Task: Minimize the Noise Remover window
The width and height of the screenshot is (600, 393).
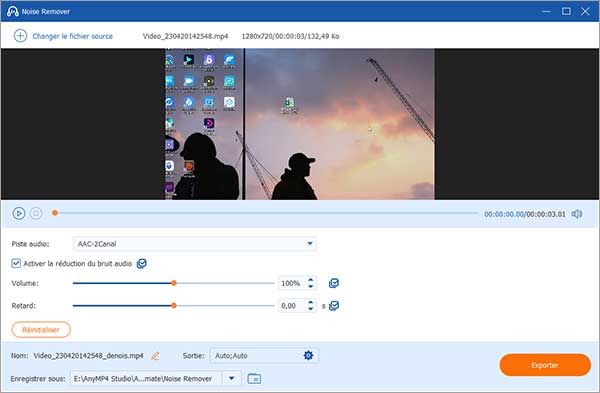Action: click(546, 11)
